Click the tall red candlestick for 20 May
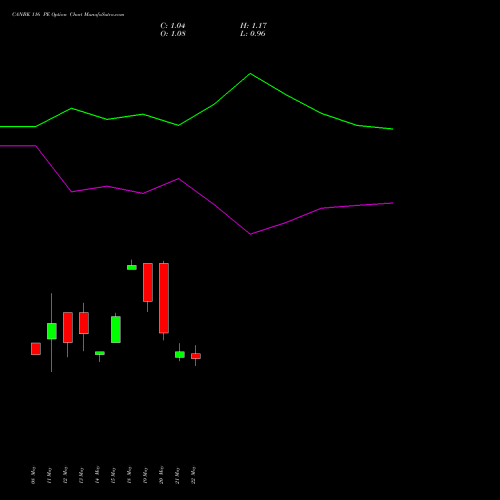The image size is (500, 500). [164, 298]
